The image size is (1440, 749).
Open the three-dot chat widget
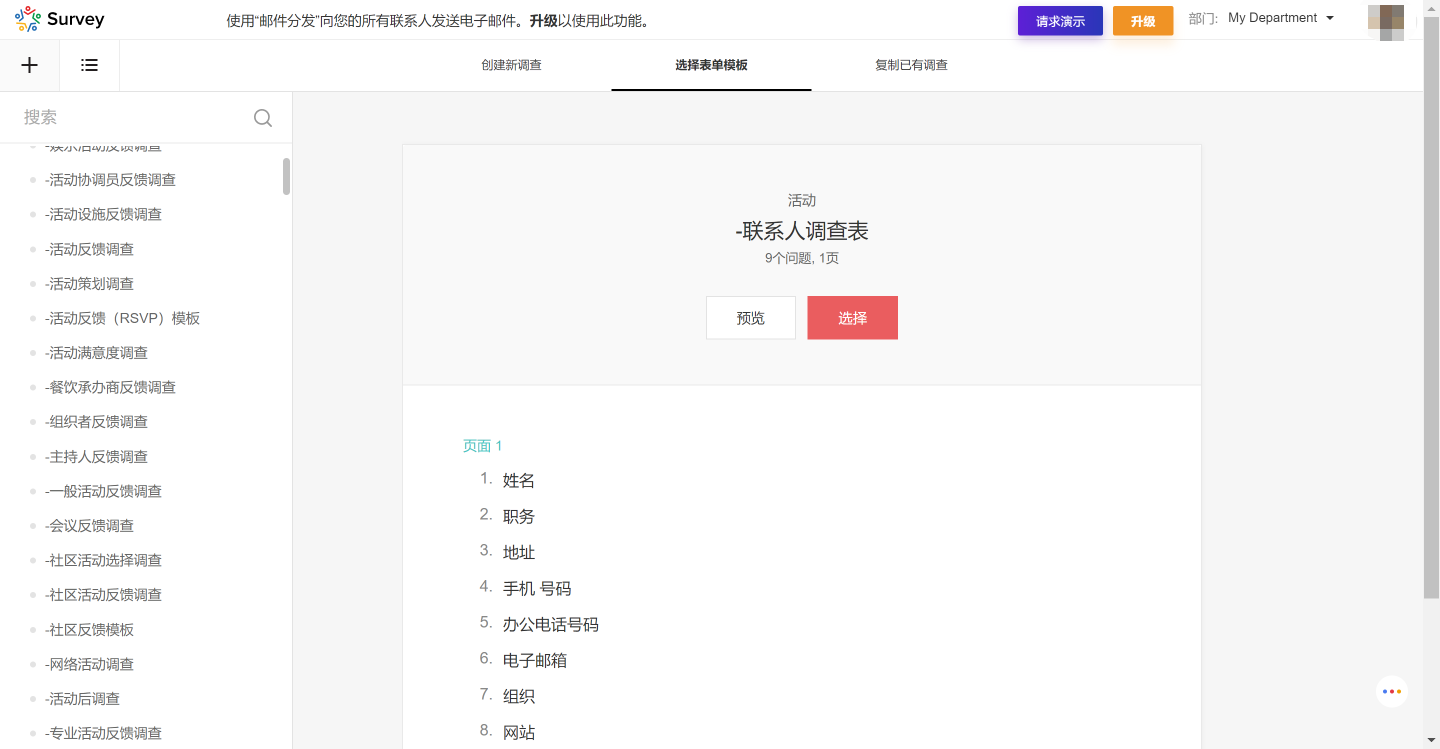tap(1391, 691)
